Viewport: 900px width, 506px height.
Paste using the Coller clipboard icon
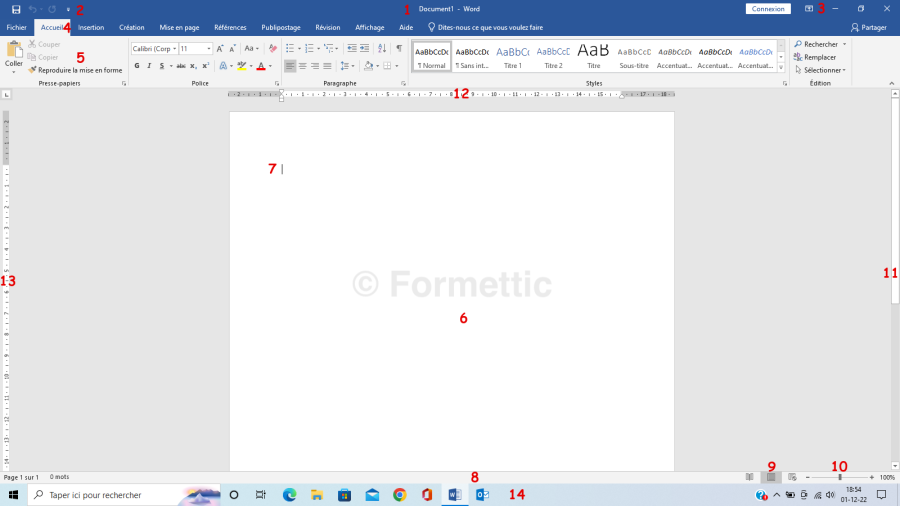(x=14, y=49)
